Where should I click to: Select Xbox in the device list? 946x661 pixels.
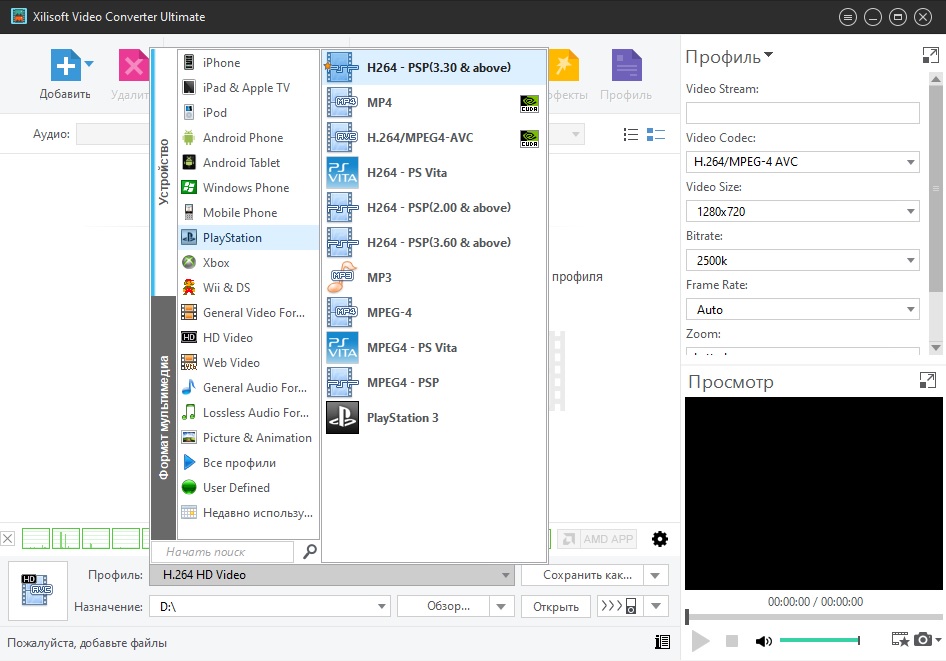click(216, 263)
